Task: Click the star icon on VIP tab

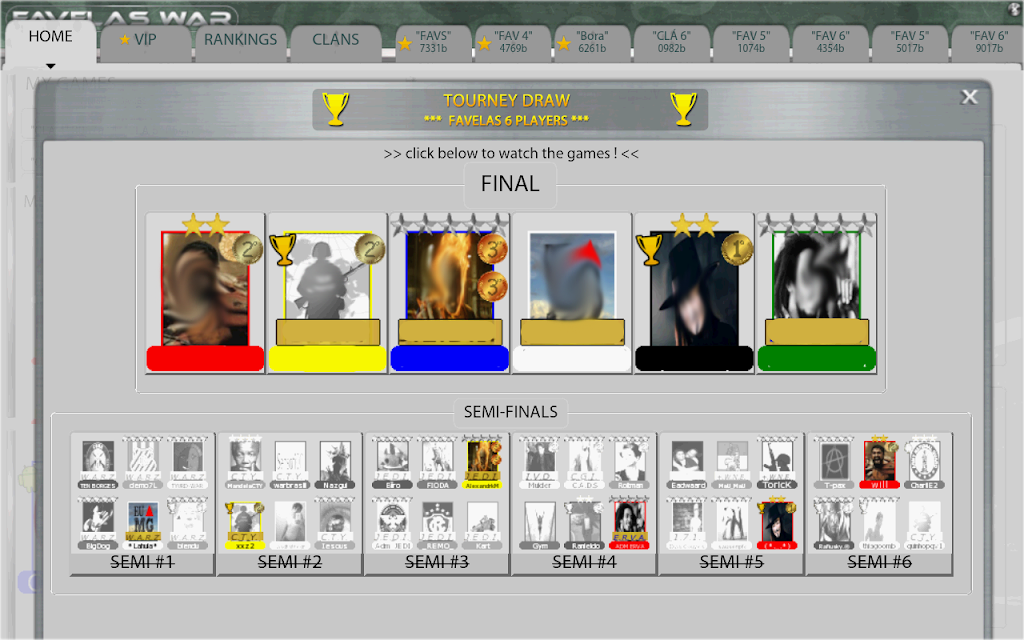Action: click(125, 39)
